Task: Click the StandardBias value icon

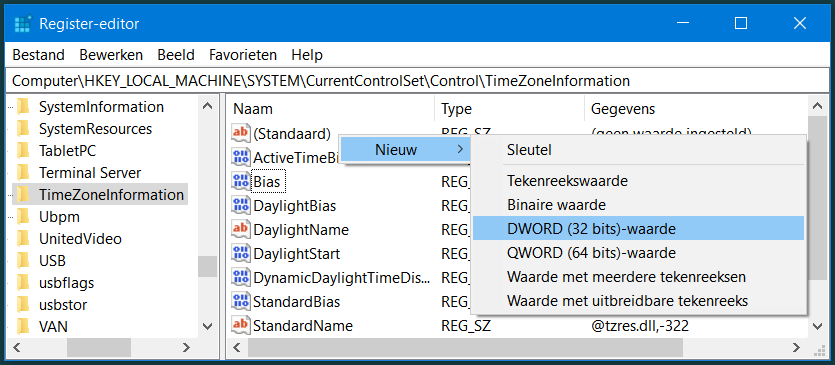Action: pyautogui.click(x=241, y=302)
